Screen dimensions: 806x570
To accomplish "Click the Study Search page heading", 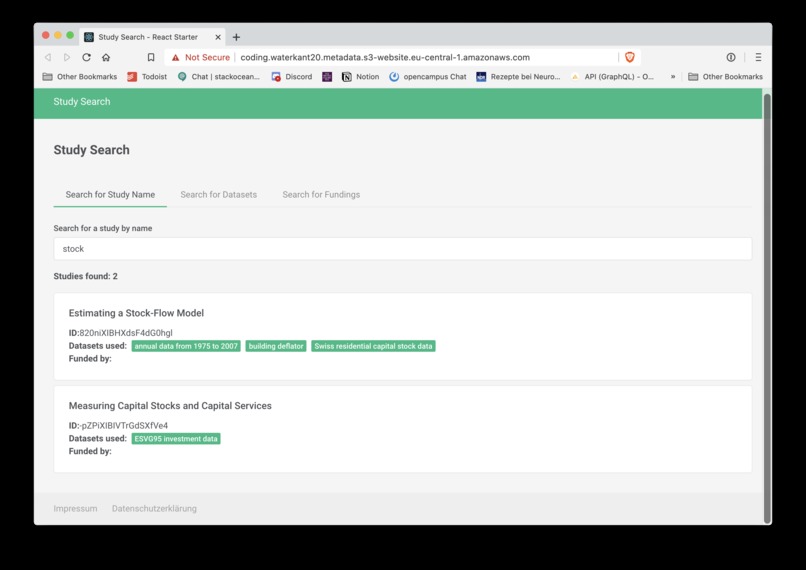I will pos(91,150).
